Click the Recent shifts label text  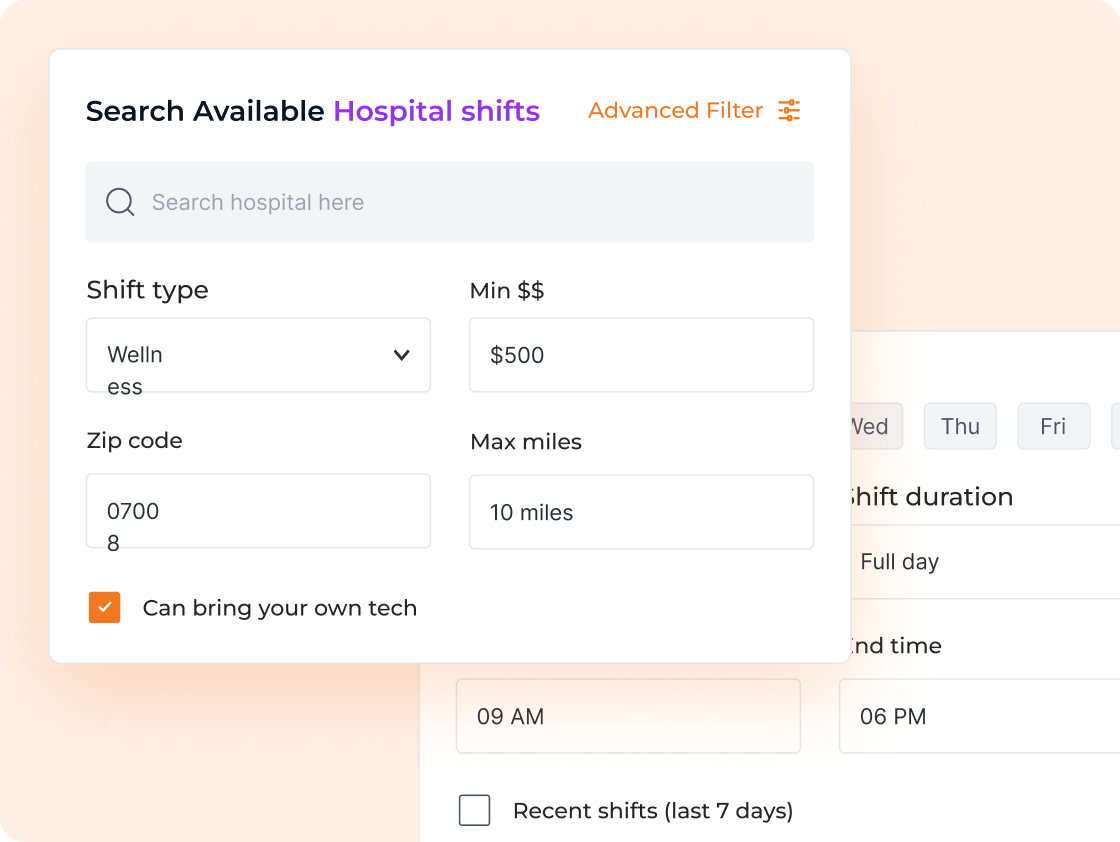point(653,811)
